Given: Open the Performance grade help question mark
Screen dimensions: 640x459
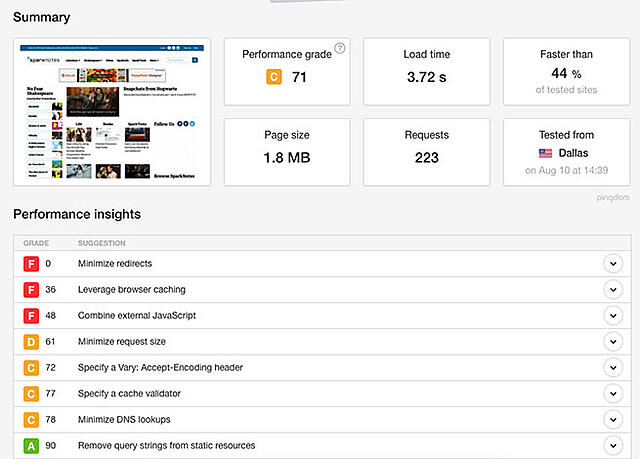Looking at the screenshot, I should [x=340, y=49].
